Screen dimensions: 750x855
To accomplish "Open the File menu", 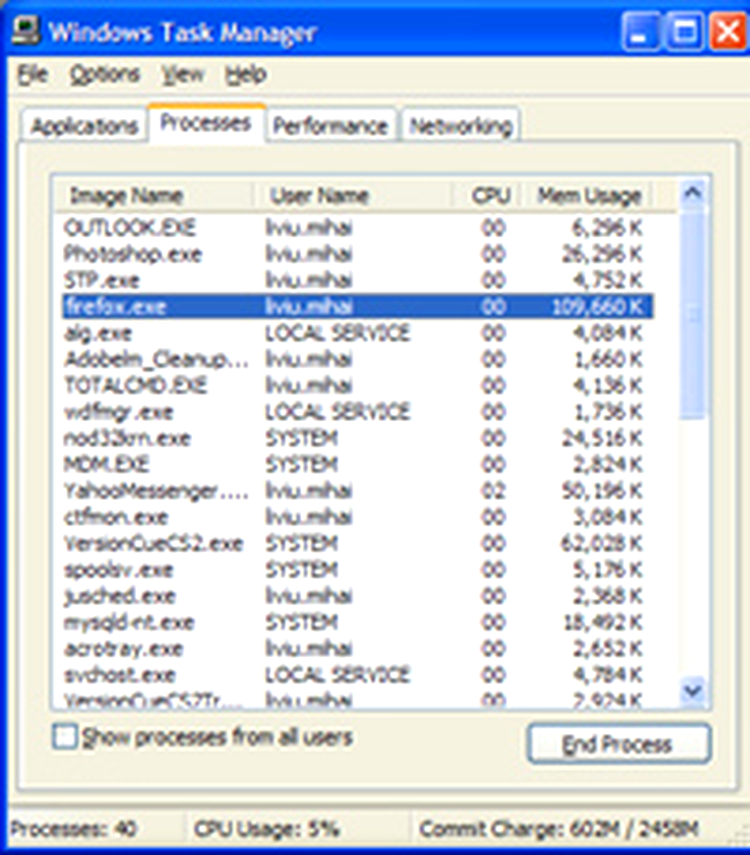I will [33, 75].
